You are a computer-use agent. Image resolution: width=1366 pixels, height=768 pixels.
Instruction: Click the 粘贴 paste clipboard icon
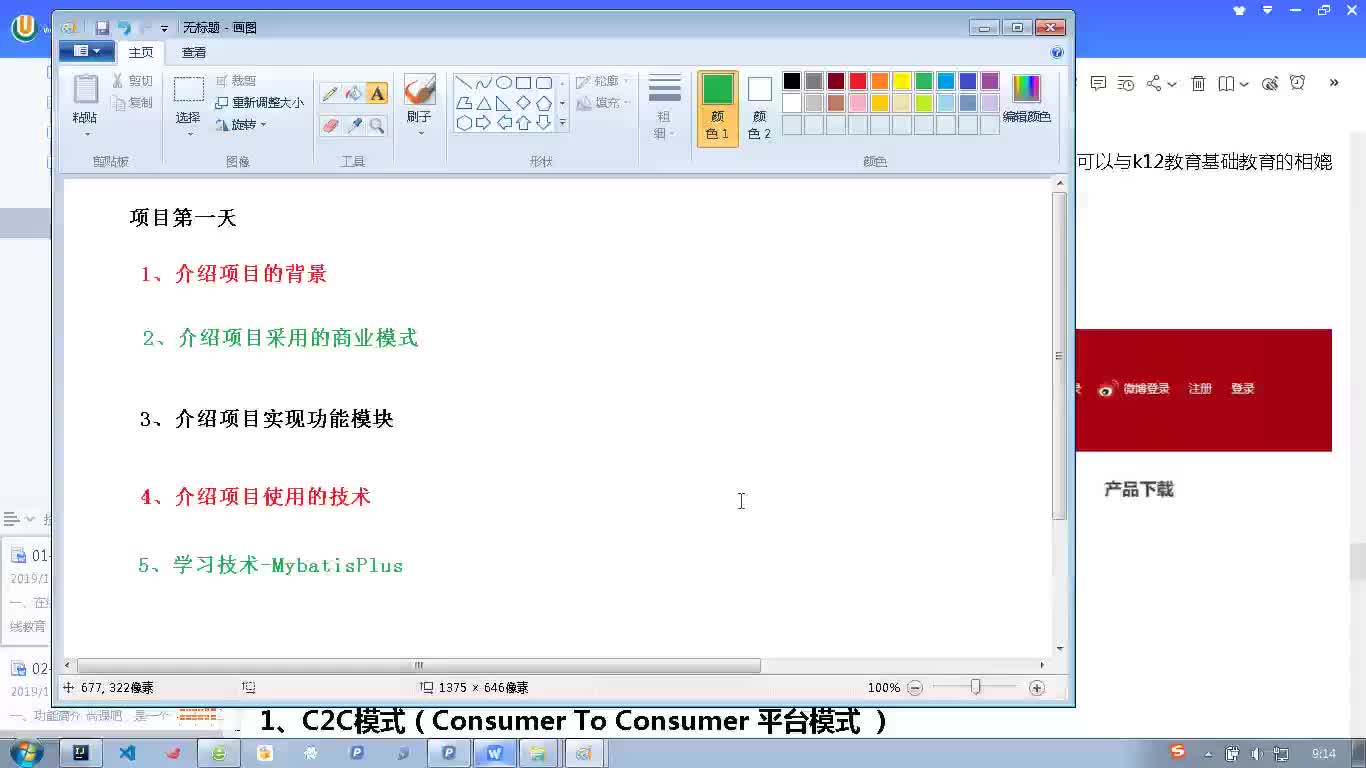click(86, 90)
